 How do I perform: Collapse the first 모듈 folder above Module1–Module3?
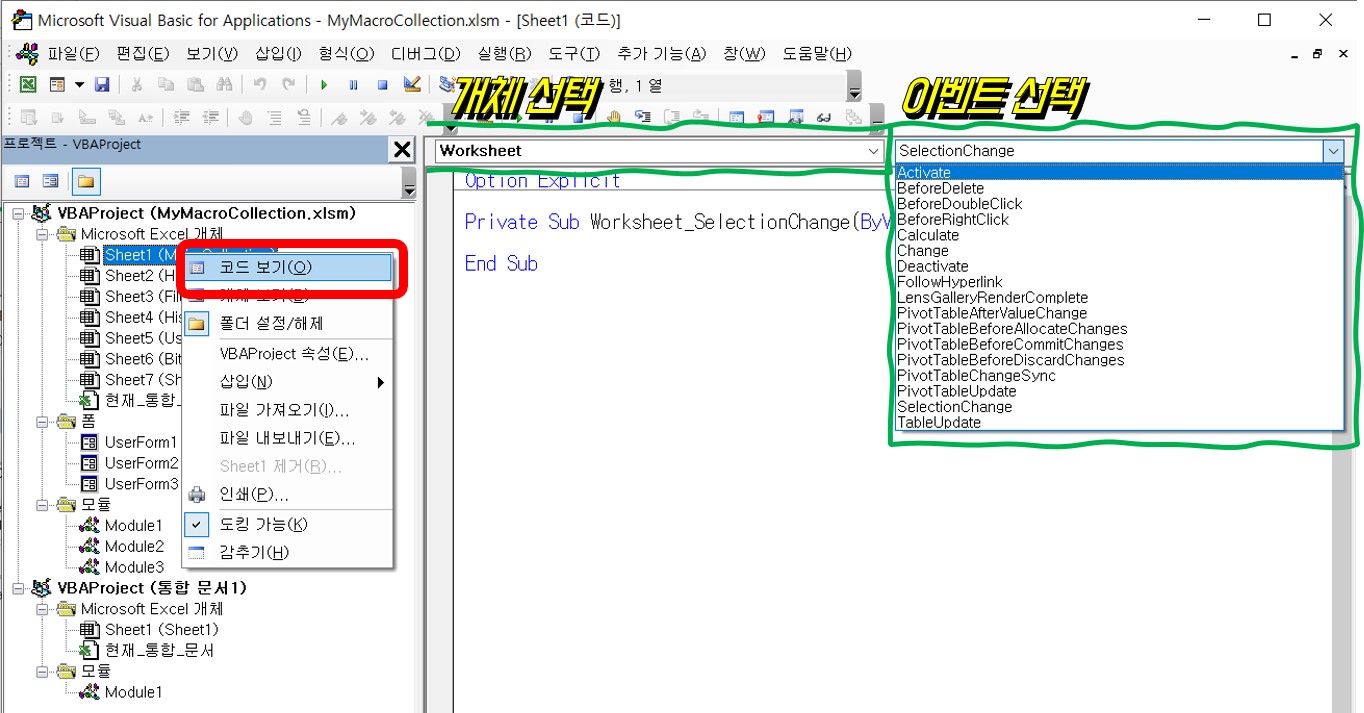43,505
